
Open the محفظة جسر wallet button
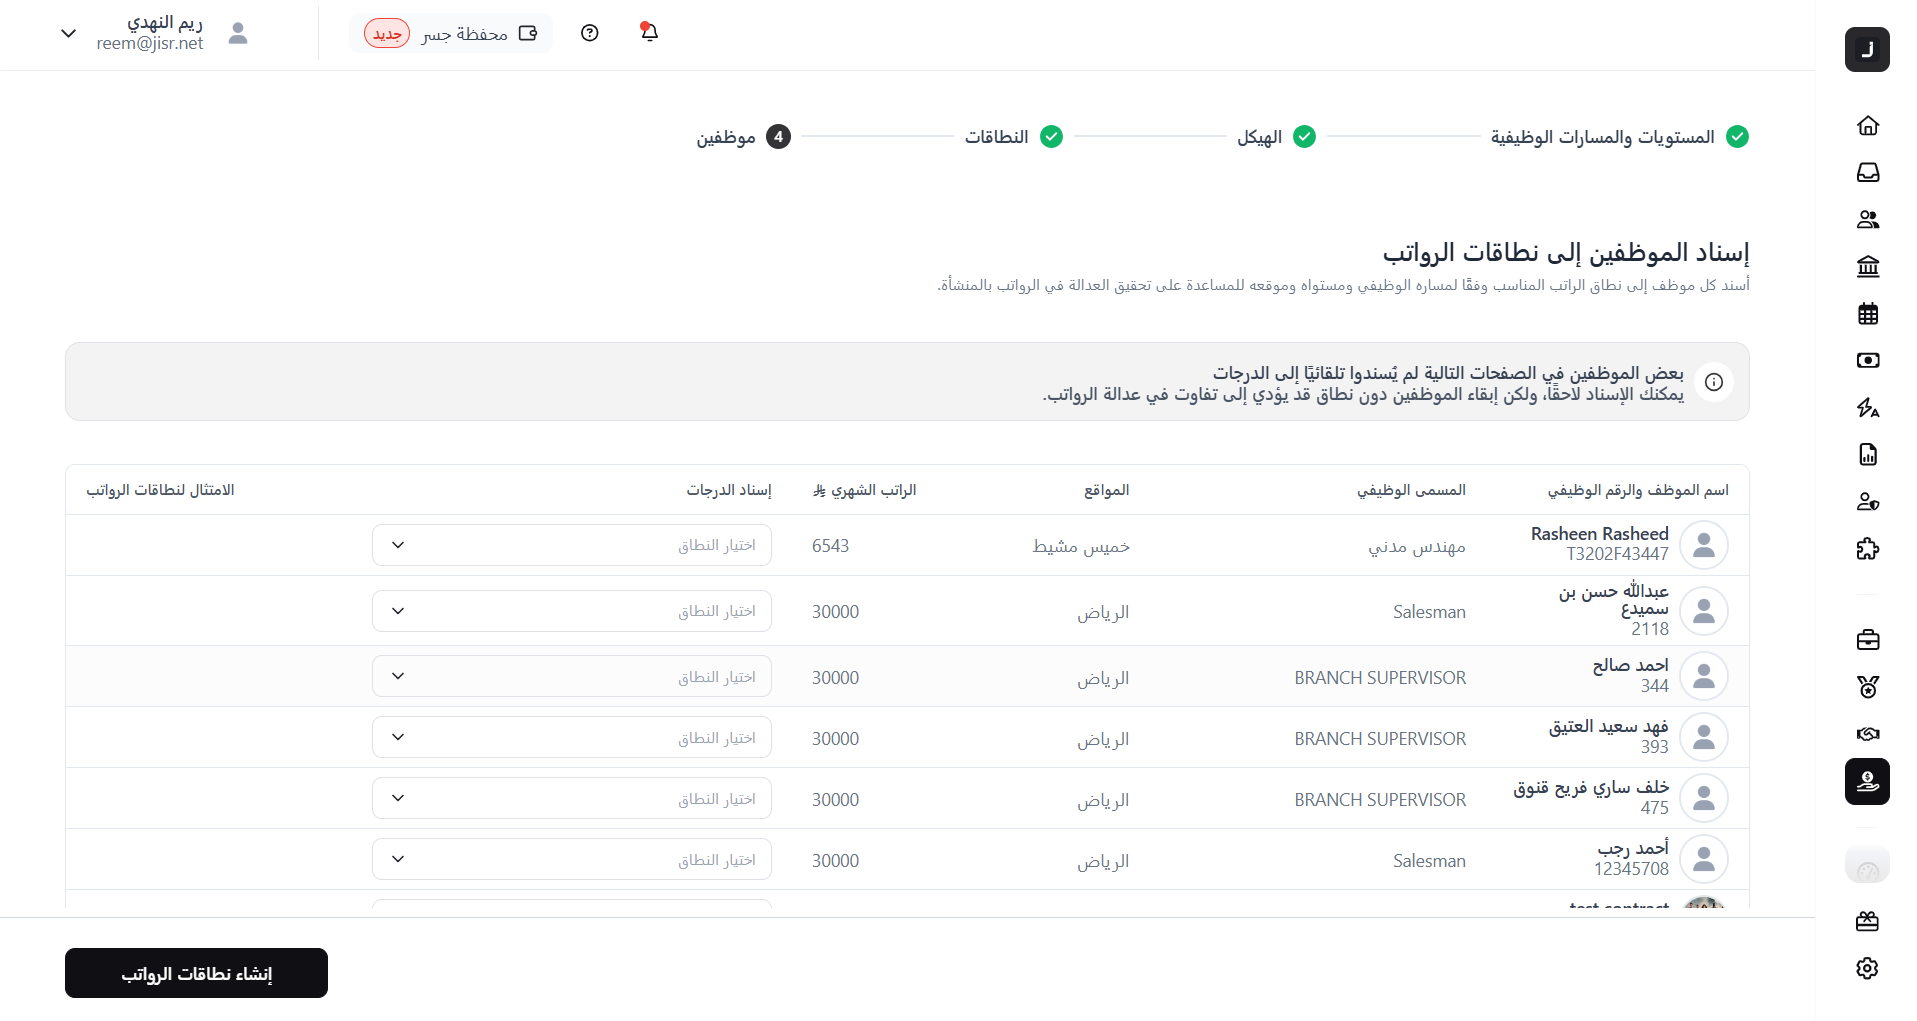point(451,34)
